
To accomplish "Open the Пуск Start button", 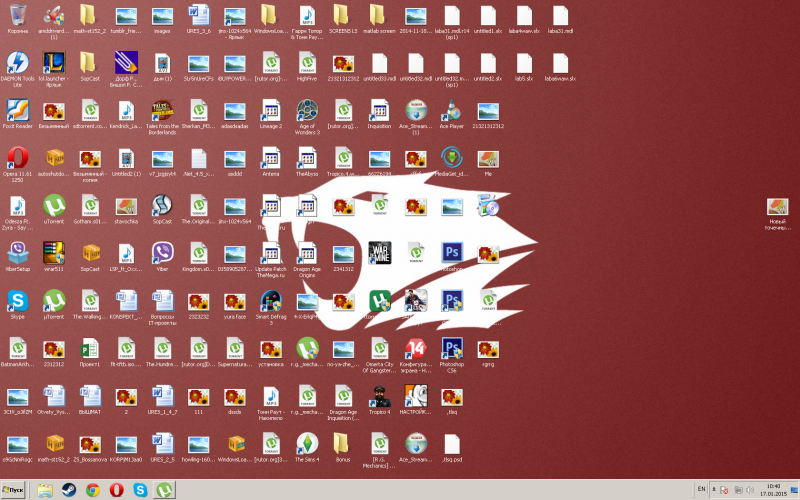I will [x=13, y=490].
